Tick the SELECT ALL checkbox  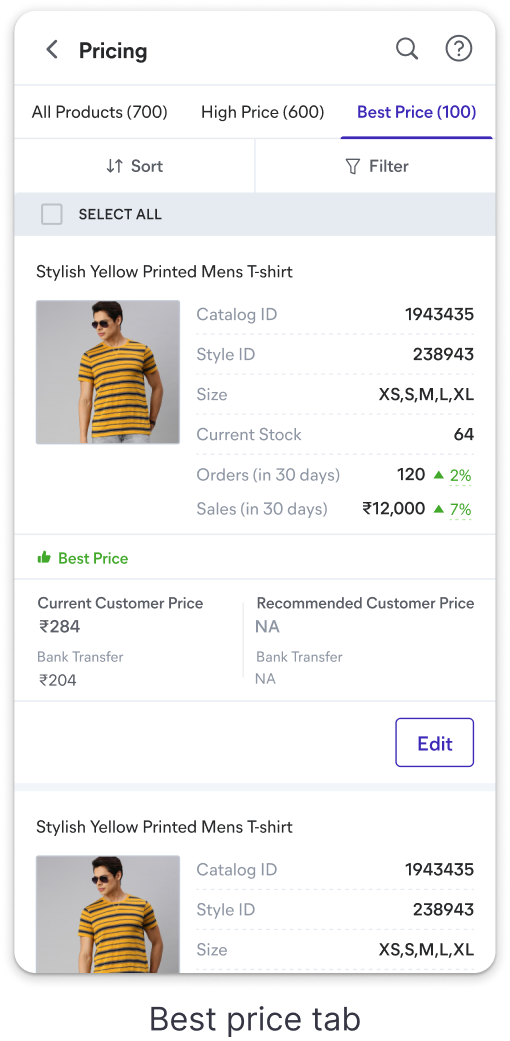click(52, 214)
